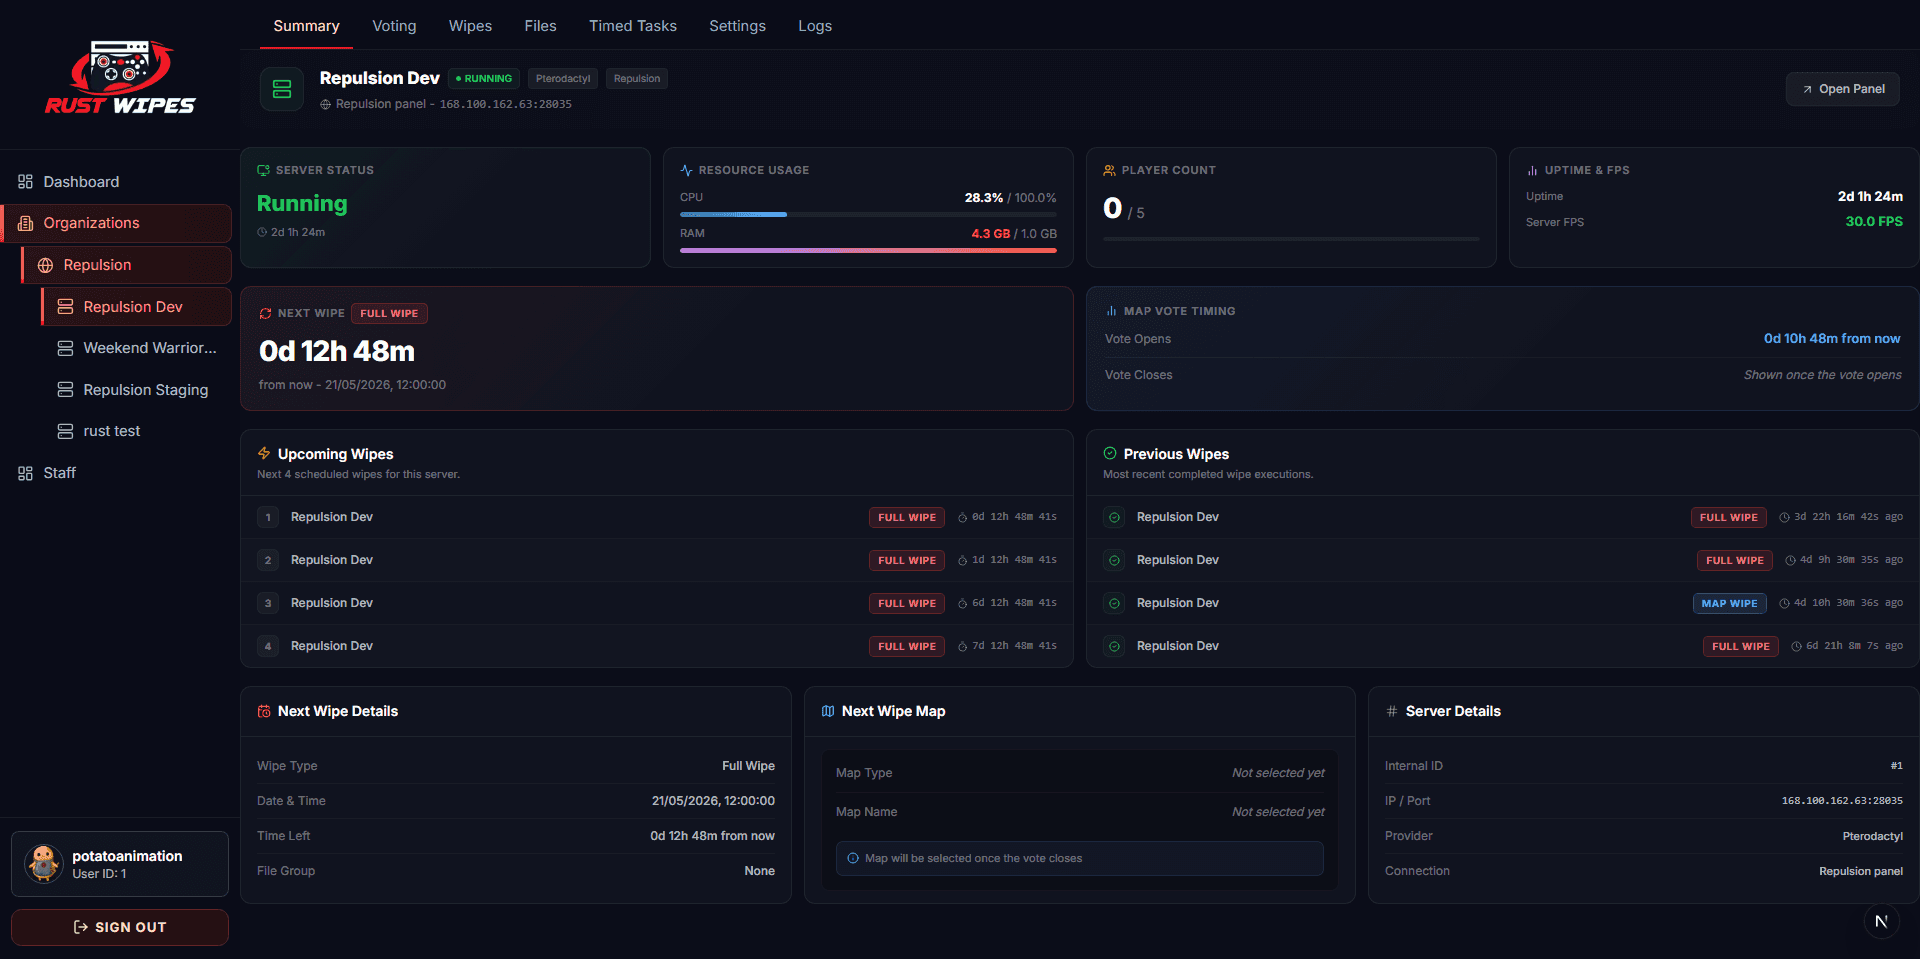Click the Uptime & FPS chart icon

point(1532,170)
